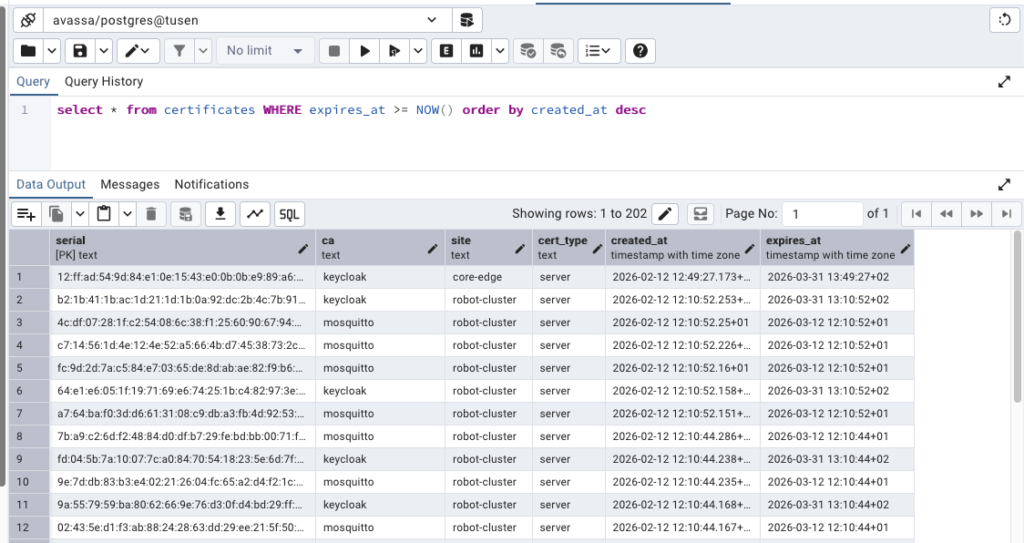Viewport: 1024px width, 543px height.
Task: Expand the Filter options dropdown arrow
Action: (x=203, y=50)
